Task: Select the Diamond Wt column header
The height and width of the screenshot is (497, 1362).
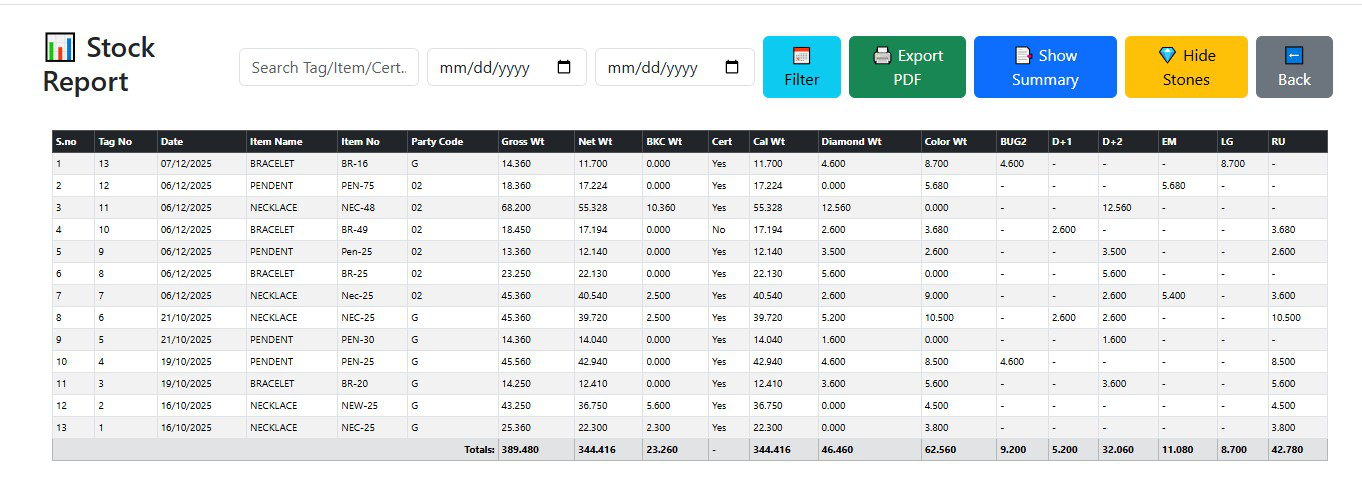Action: point(852,142)
